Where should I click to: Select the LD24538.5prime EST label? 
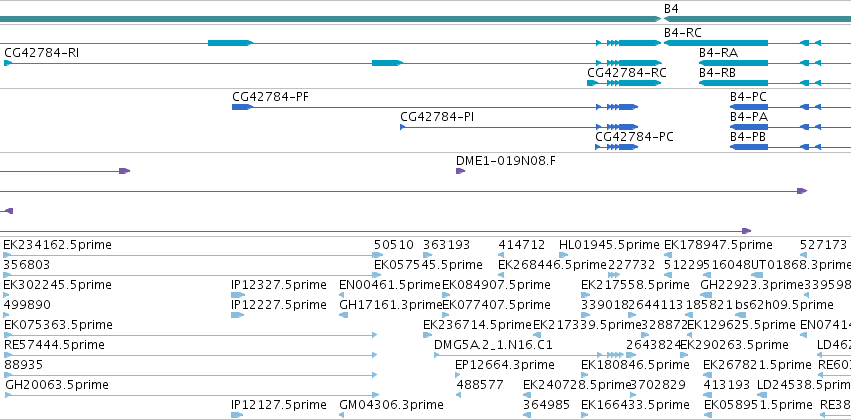pyautogui.click(x=804, y=385)
